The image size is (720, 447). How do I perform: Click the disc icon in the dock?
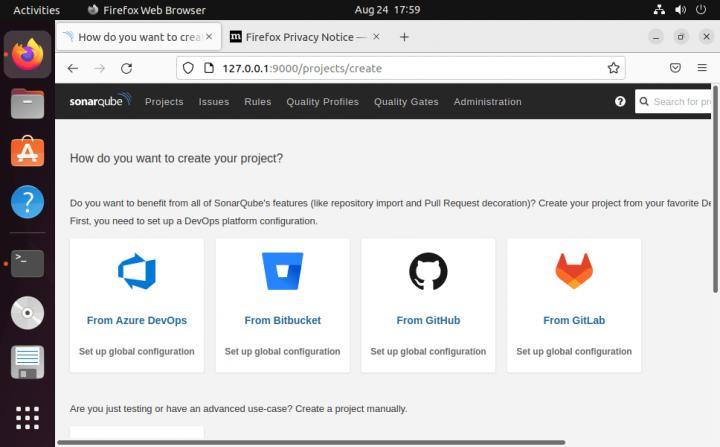(28, 313)
